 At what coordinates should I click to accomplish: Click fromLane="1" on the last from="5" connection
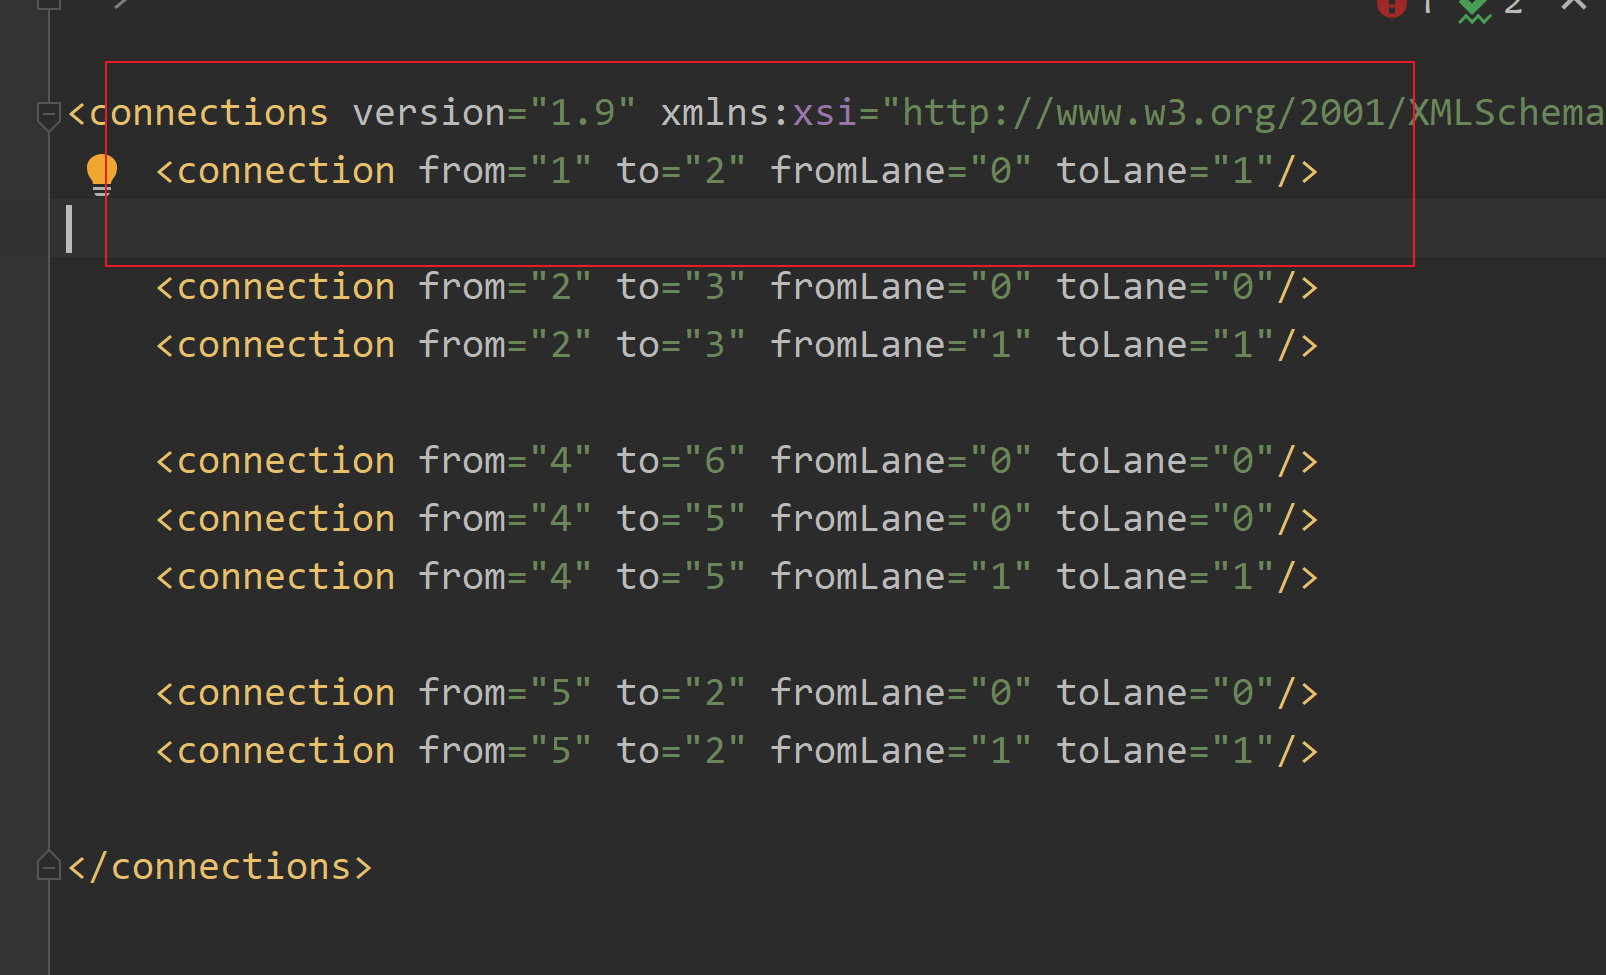[x=898, y=750]
